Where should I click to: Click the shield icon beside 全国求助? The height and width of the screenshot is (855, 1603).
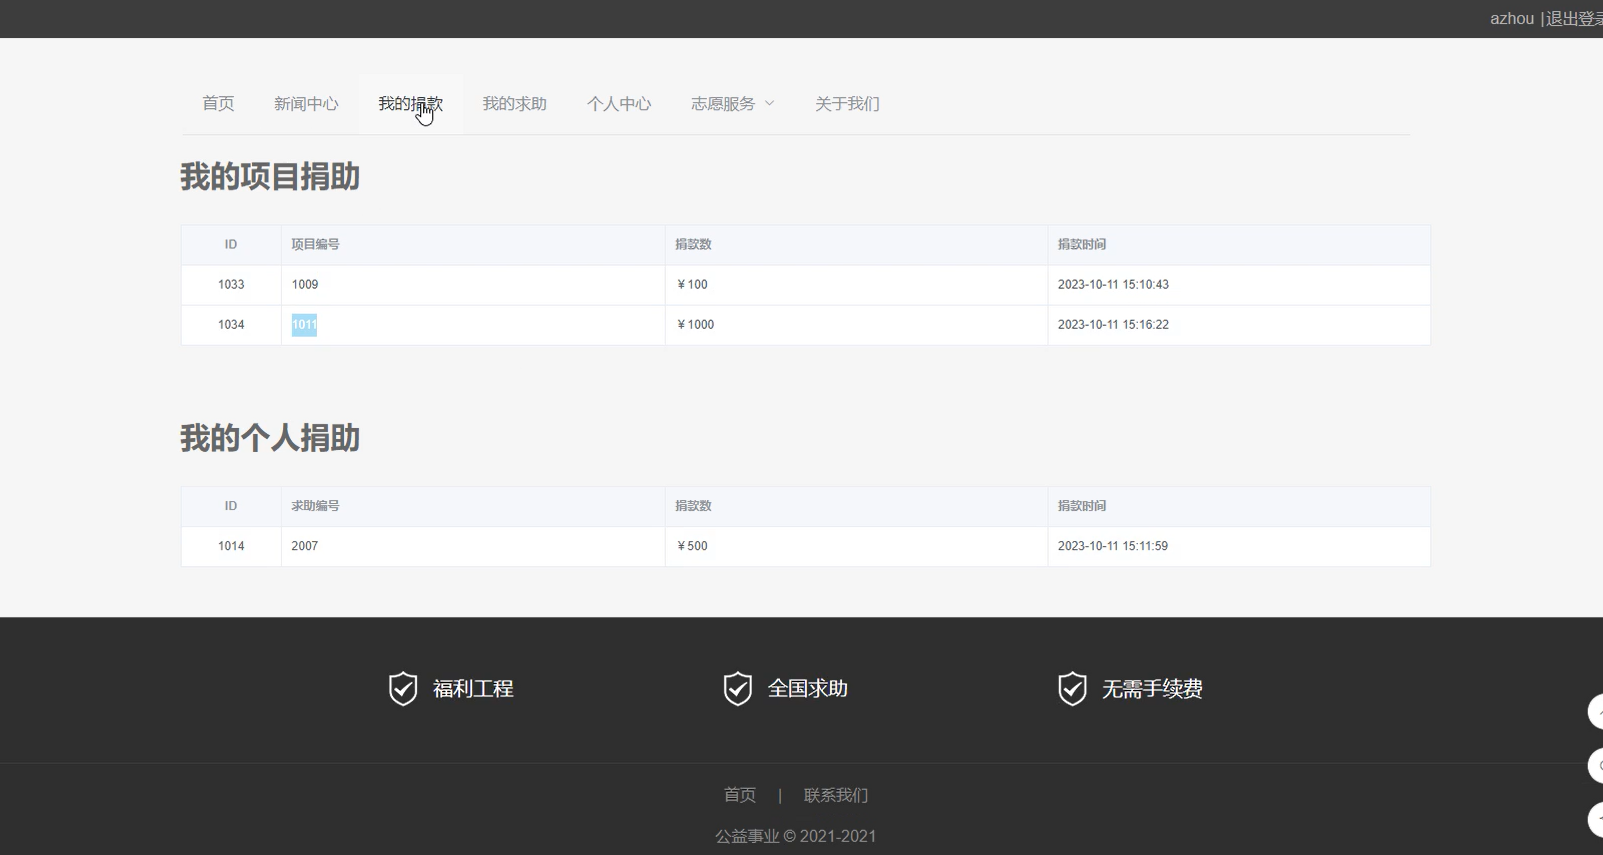pos(738,689)
